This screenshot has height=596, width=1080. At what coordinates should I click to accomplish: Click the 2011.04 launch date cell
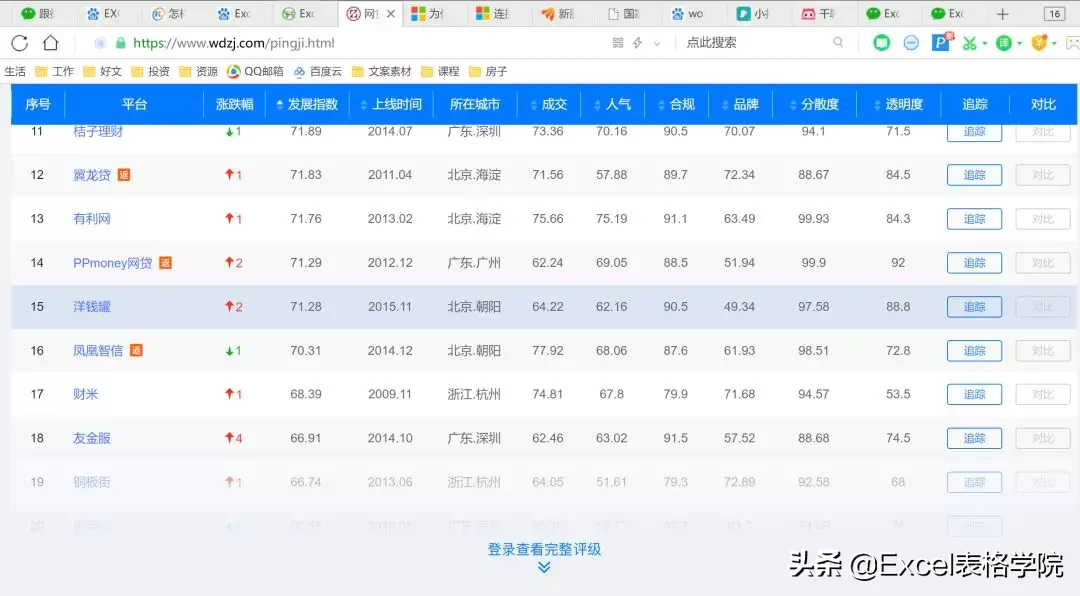[x=390, y=175]
